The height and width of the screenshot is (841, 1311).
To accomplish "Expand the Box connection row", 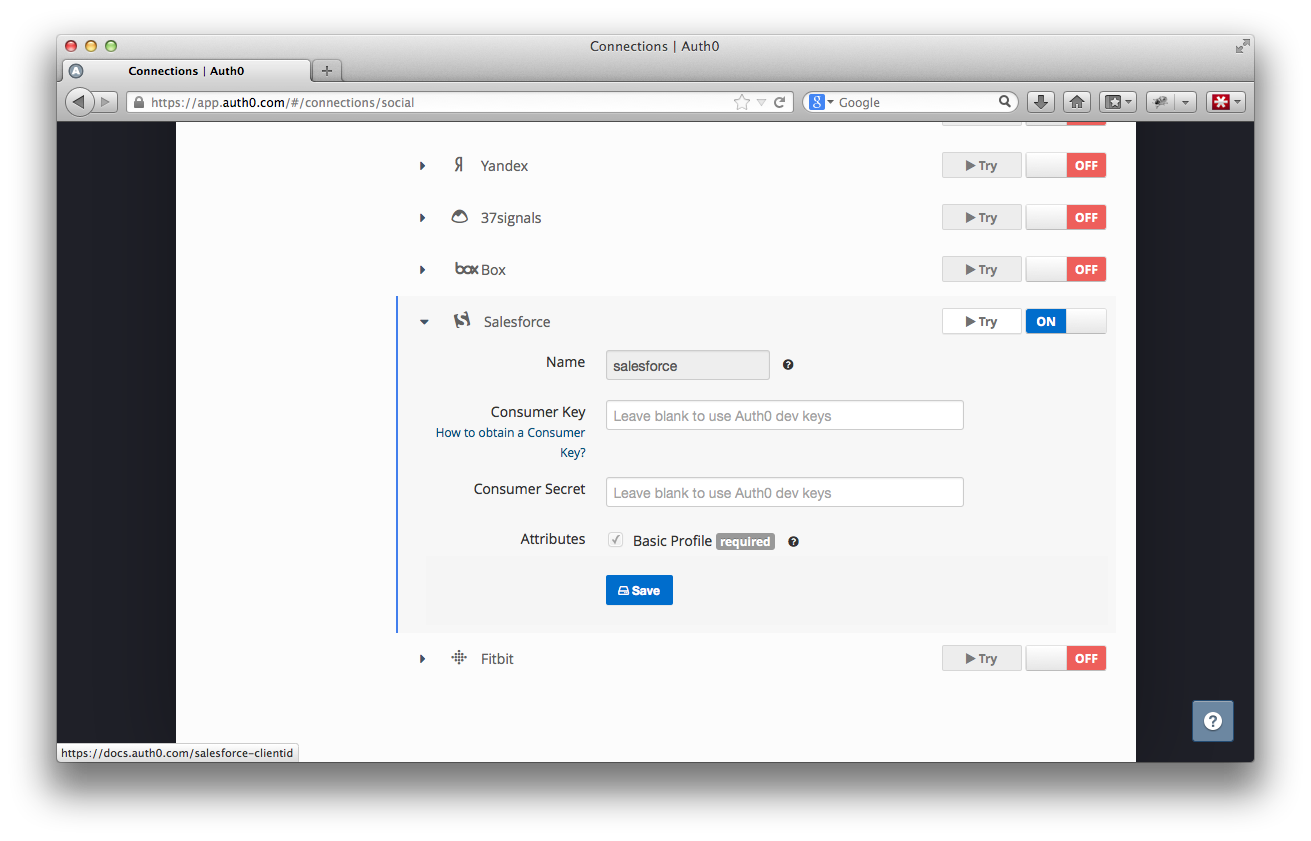I will (x=423, y=270).
